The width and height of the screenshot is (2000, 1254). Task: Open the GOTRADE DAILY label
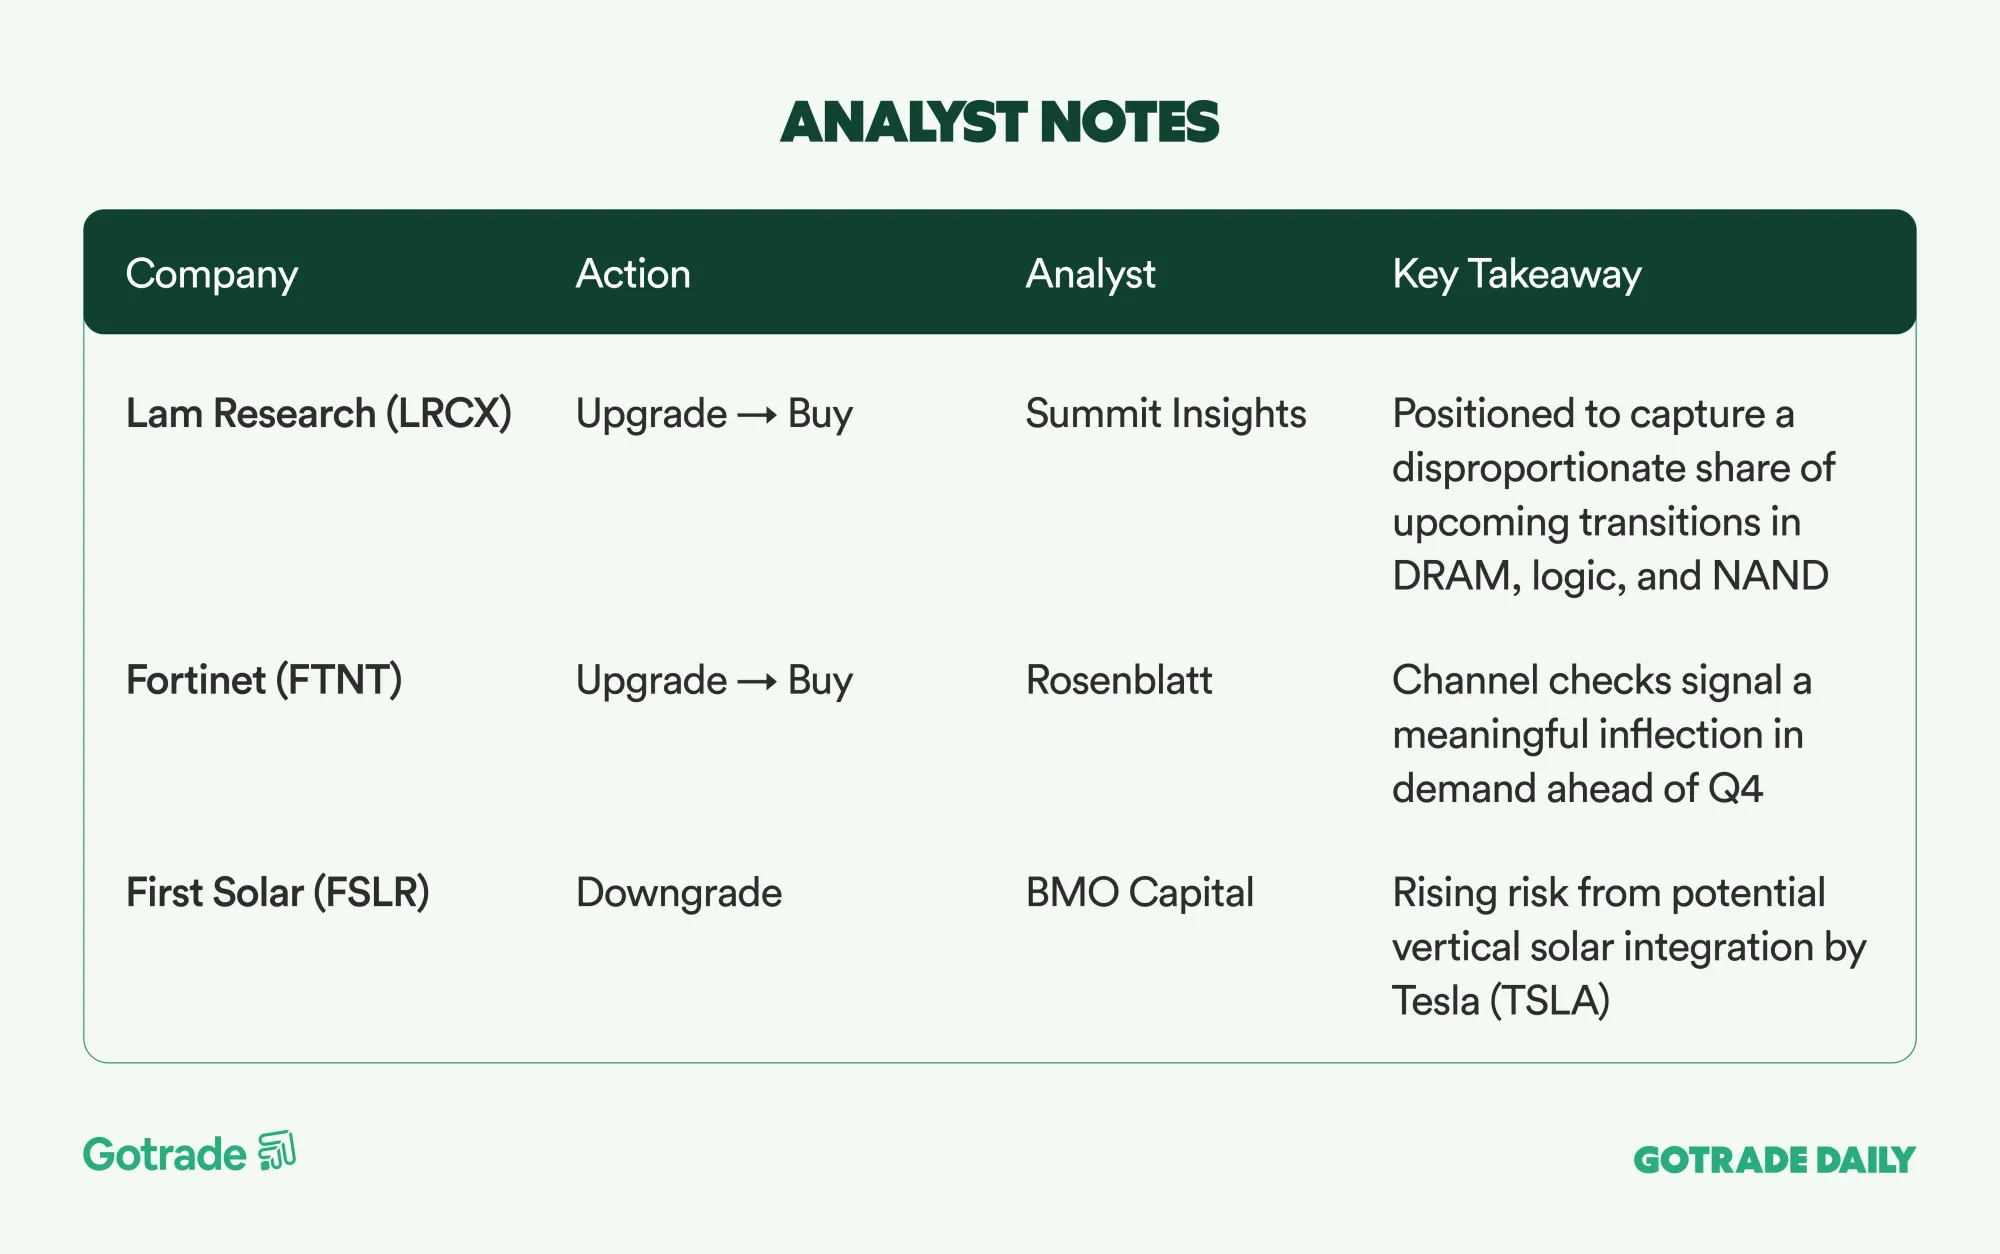click(x=1774, y=1160)
